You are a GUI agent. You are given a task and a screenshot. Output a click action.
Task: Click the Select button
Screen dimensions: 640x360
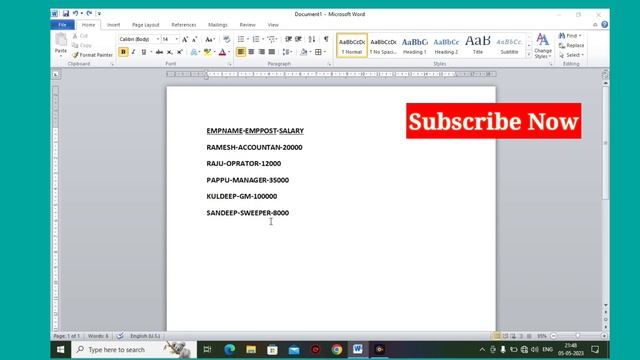point(572,55)
